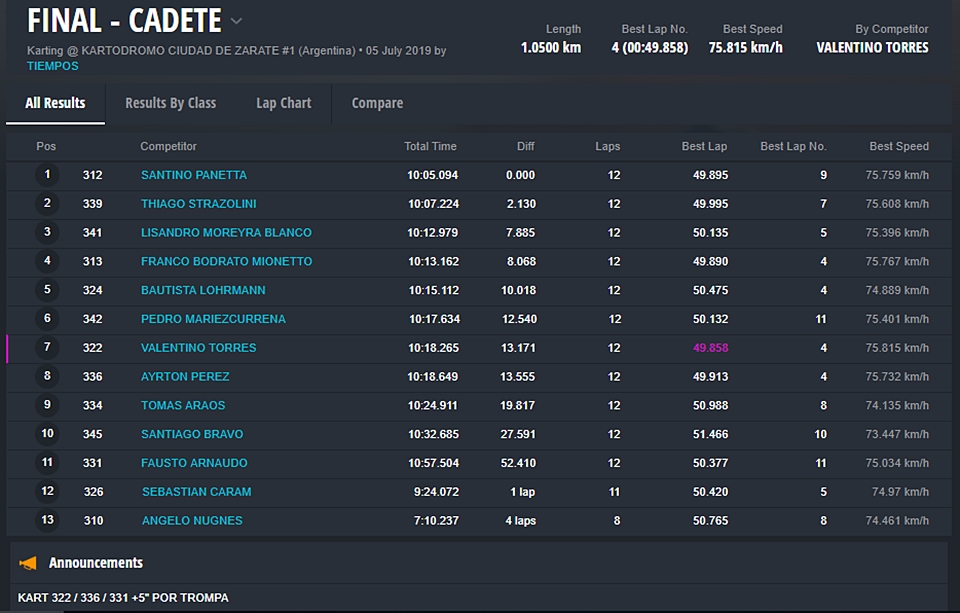Image resolution: width=960 pixels, height=613 pixels.
Task: Click position 13 badge for Angelo Nugnes
Action: click(47, 520)
